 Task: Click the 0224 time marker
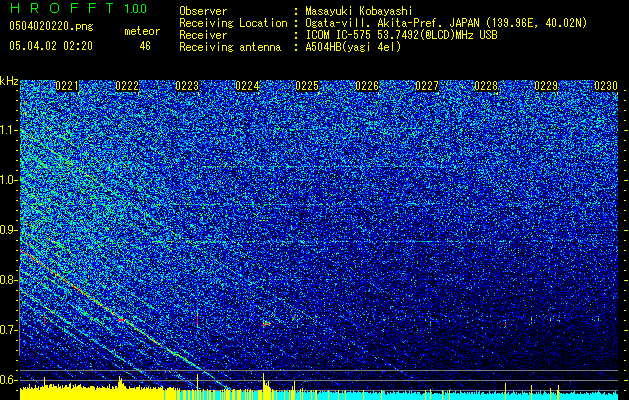click(x=247, y=86)
